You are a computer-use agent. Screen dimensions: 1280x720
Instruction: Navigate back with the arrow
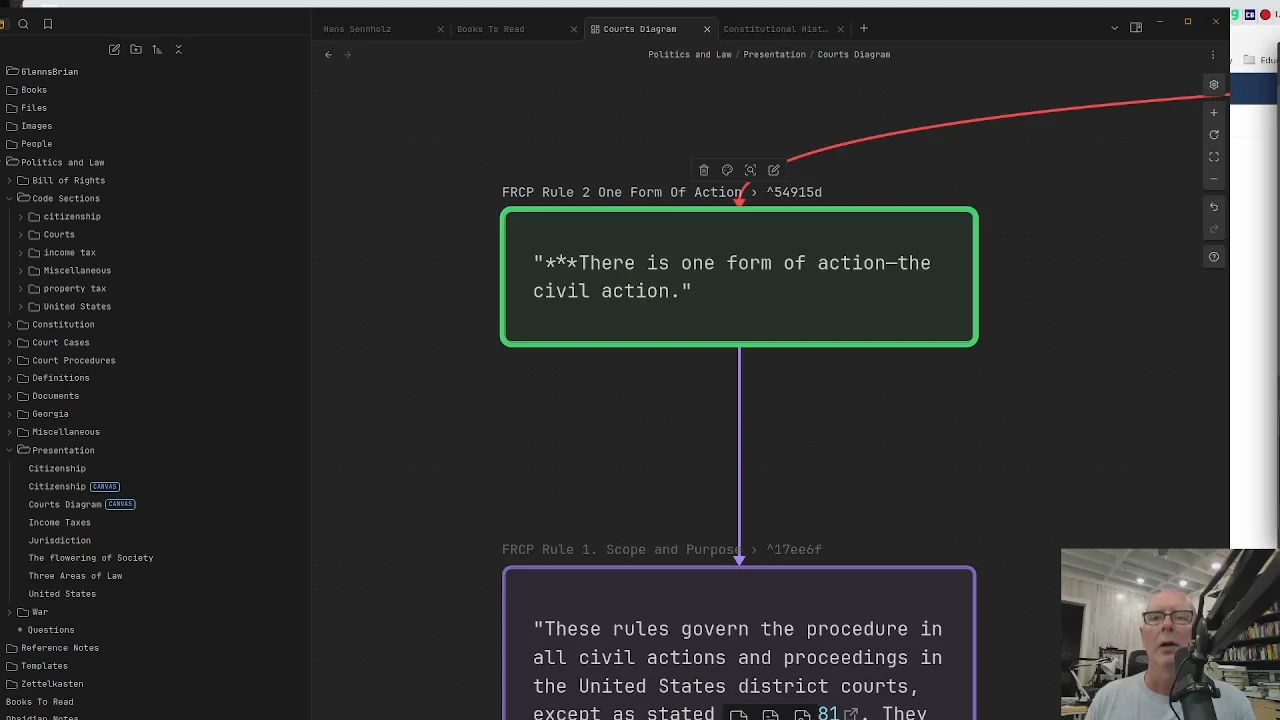[x=328, y=55]
